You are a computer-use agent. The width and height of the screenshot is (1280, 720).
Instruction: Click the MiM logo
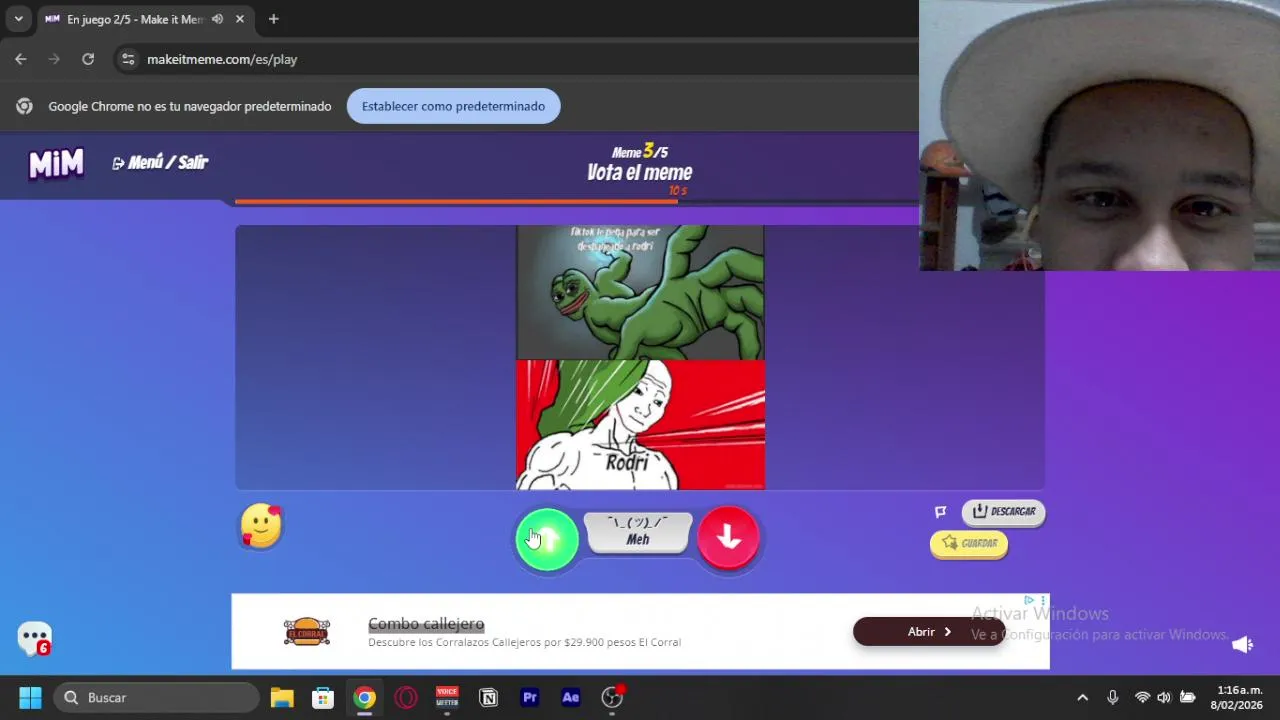coord(56,163)
